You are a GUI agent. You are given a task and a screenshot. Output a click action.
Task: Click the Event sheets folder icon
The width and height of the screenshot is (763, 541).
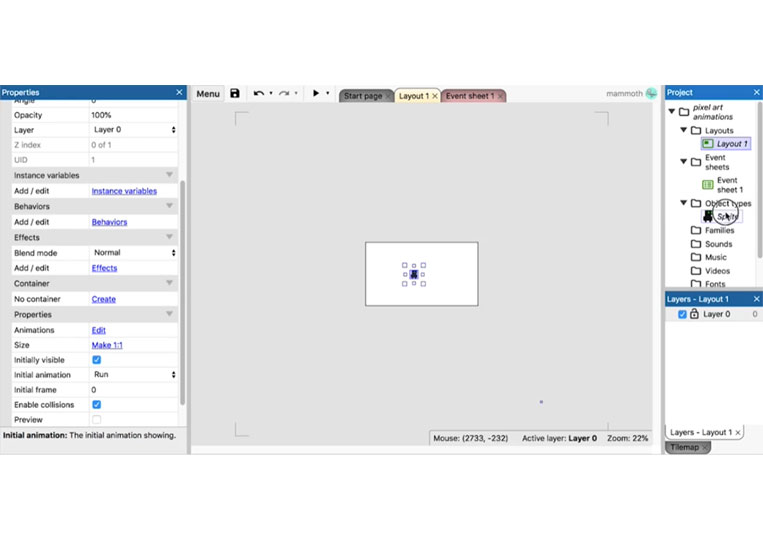coord(696,162)
